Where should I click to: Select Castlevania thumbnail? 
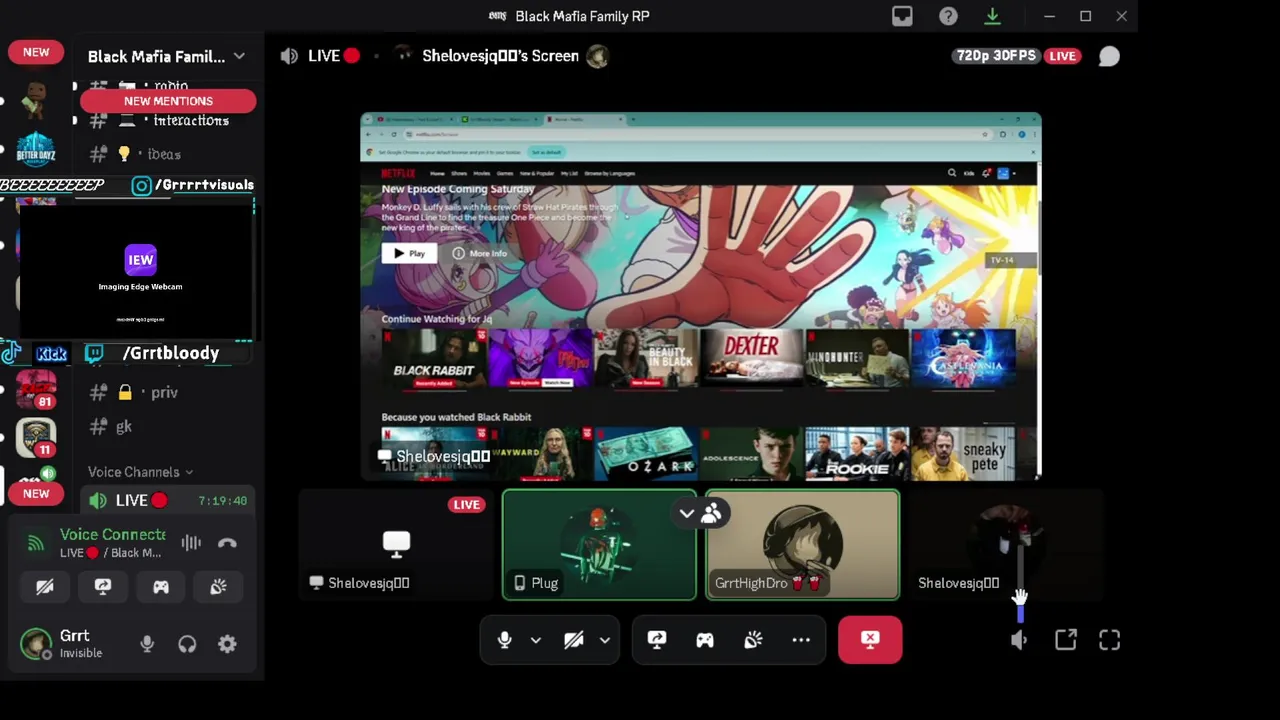pyautogui.click(x=964, y=357)
